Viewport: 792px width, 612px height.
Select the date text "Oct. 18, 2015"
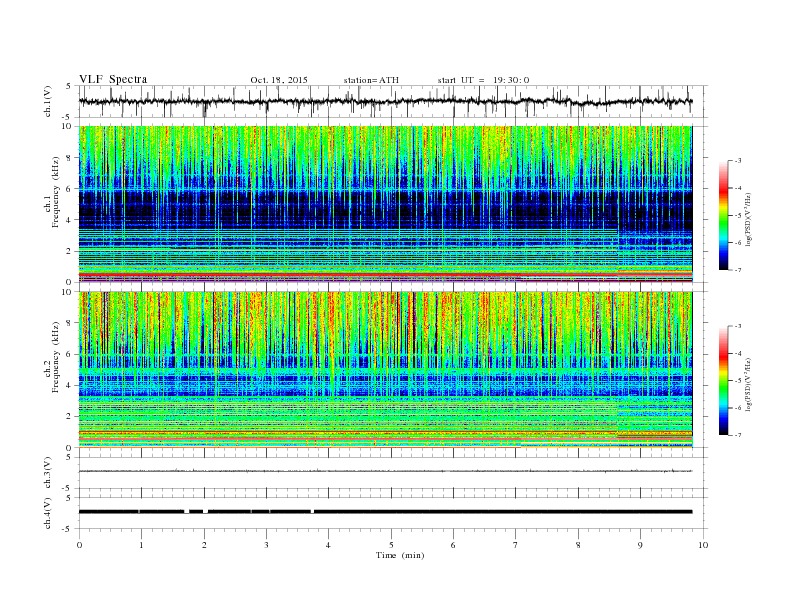[279, 80]
